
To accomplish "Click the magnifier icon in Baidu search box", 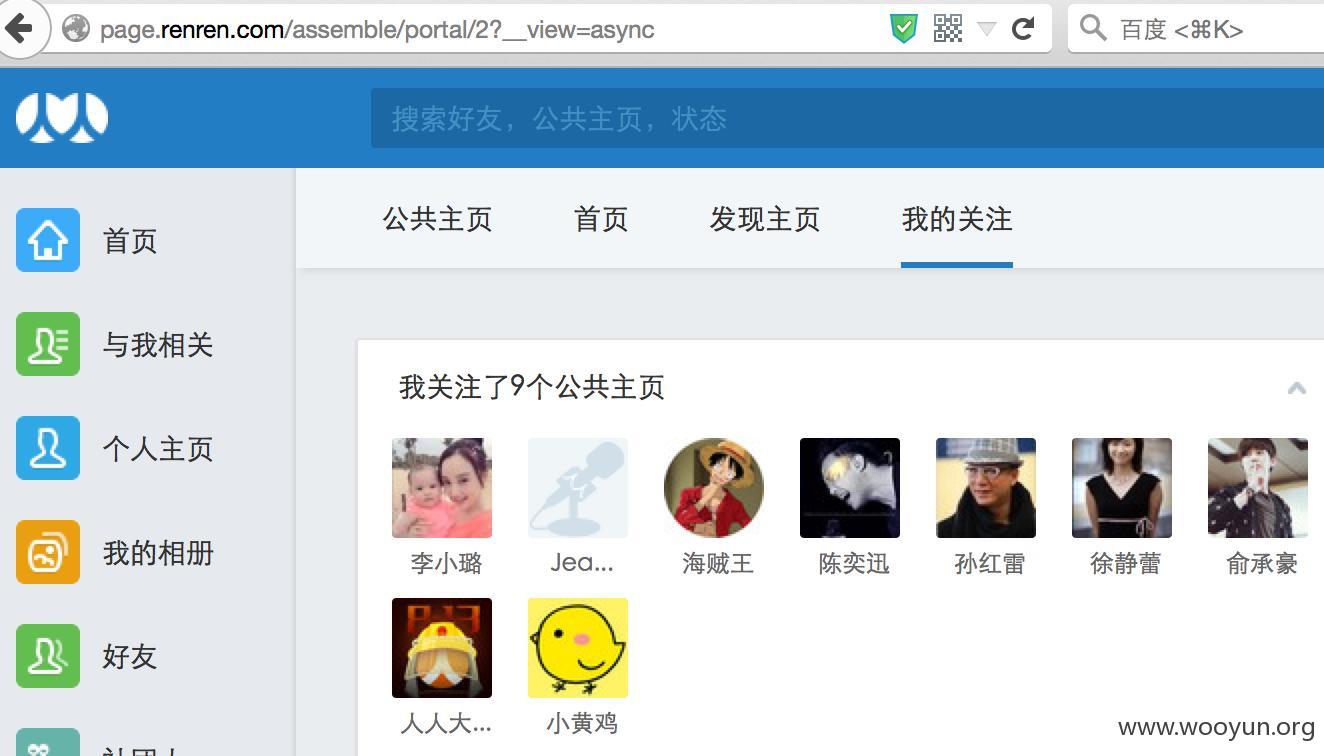I will (x=1093, y=28).
